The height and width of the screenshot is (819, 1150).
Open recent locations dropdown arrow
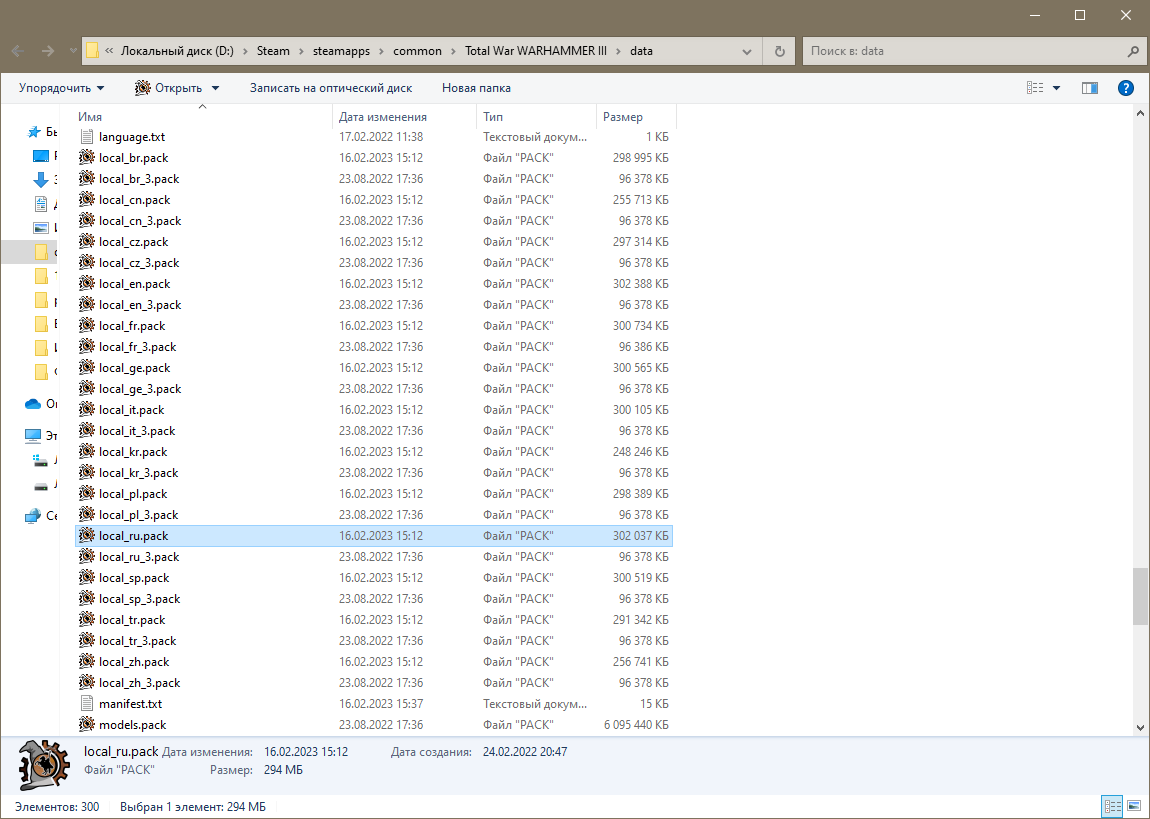73,51
